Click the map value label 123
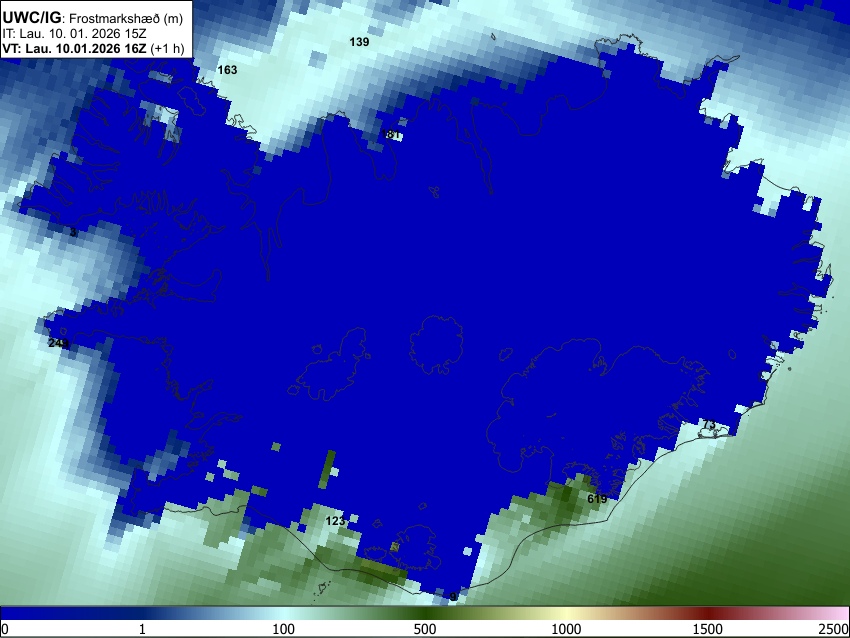Image resolution: width=850 pixels, height=638 pixels. tap(335, 521)
